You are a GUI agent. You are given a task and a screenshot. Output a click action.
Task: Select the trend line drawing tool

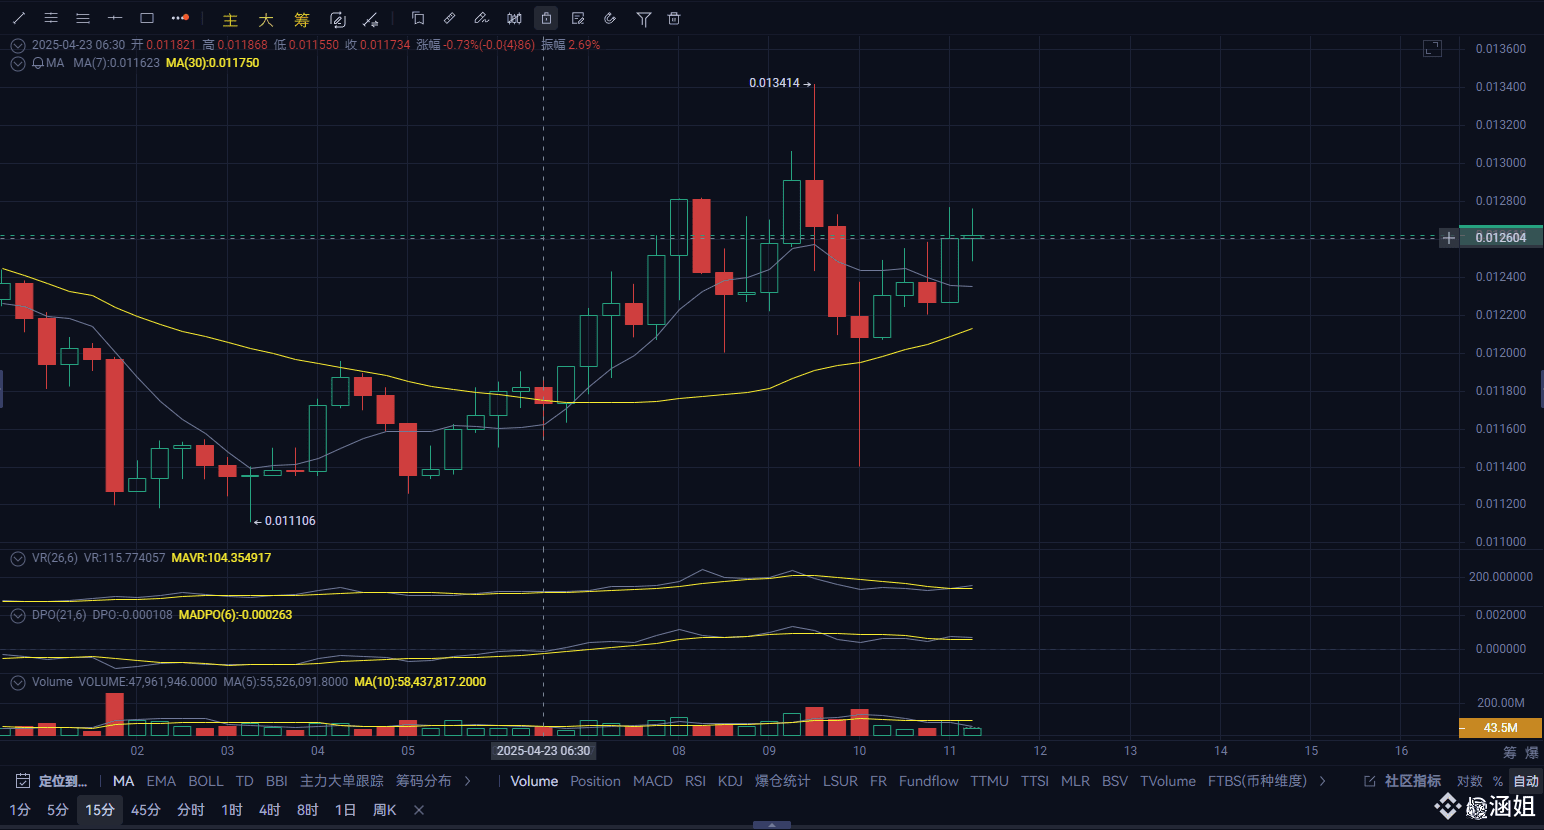pos(17,18)
